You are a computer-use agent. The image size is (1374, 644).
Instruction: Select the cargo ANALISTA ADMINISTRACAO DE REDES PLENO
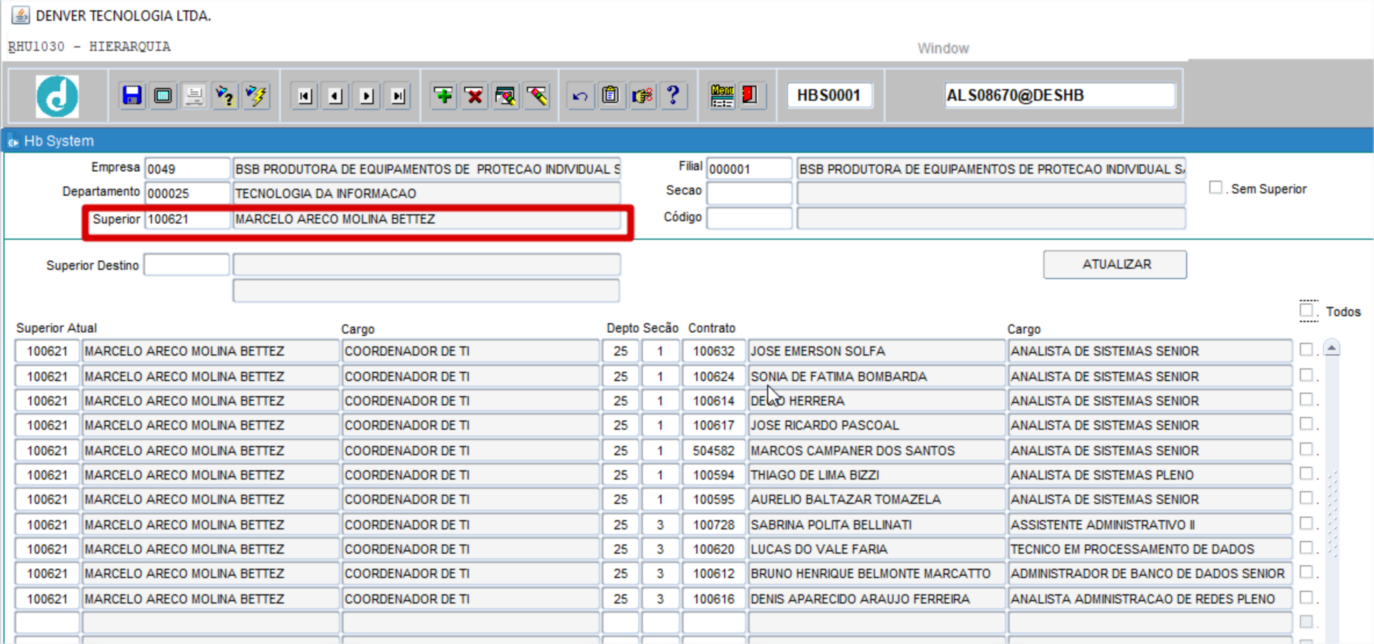[x=1150, y=598]
